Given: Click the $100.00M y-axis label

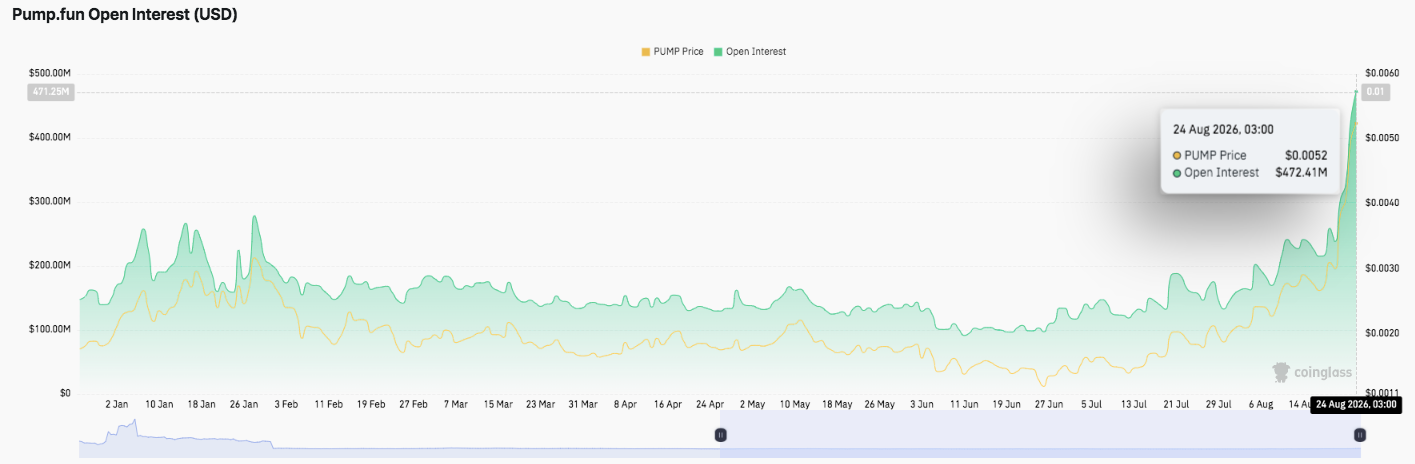Looking at the screenshot, I should coord(50,329).
